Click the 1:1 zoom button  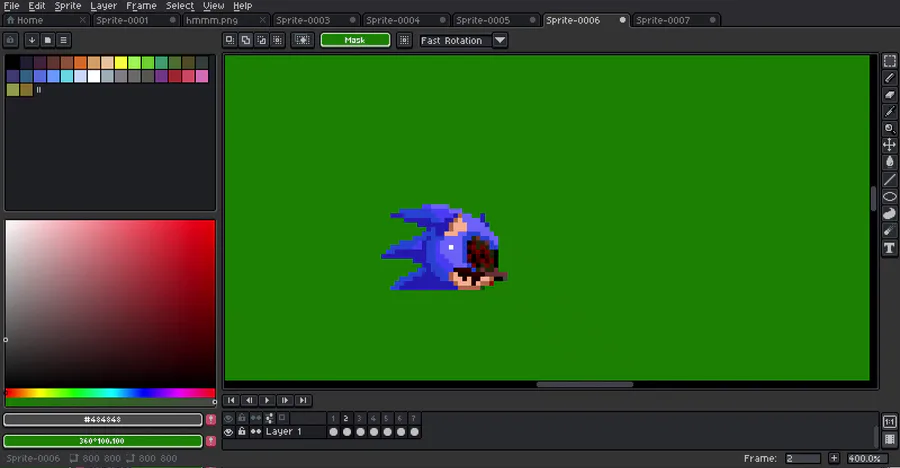[x=889, y=422]
